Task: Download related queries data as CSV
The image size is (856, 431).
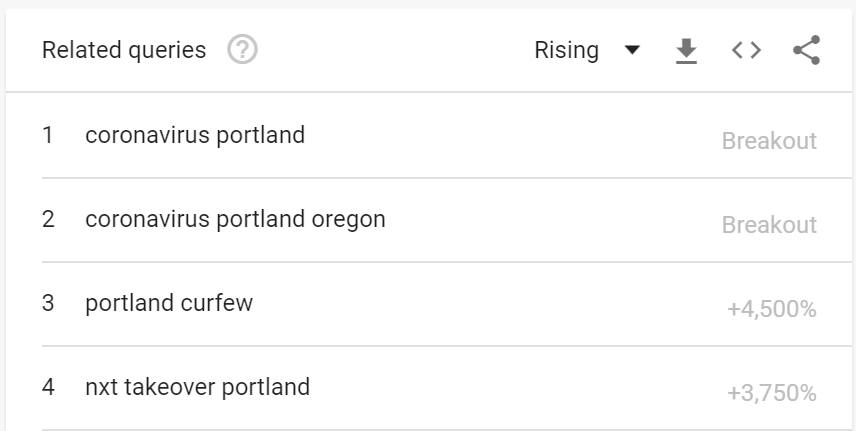Action: (686, 51)
